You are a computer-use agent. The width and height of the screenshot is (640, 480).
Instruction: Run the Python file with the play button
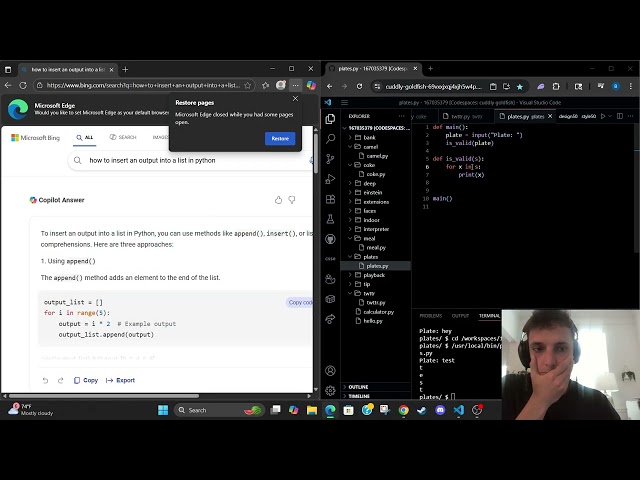603,116
